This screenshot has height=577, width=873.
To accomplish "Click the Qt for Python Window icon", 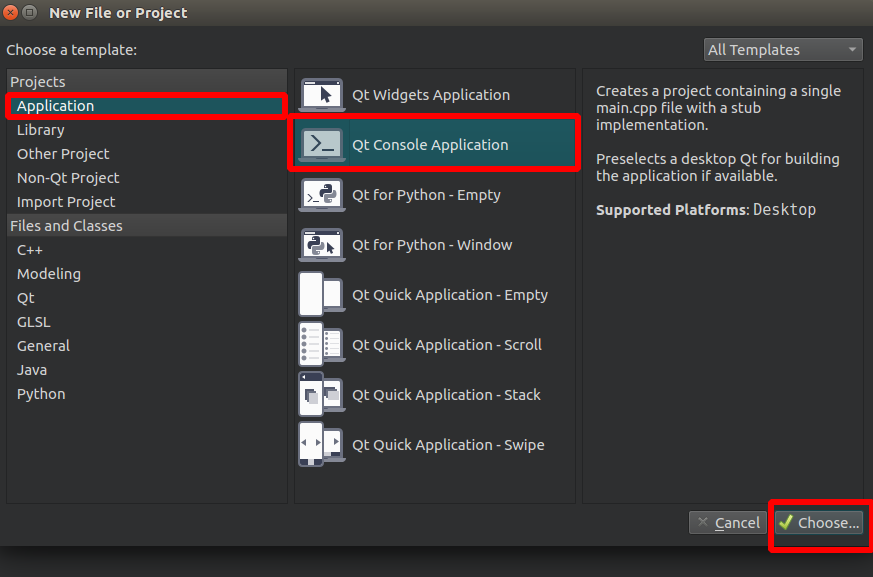I will click(x=321, y=245).
